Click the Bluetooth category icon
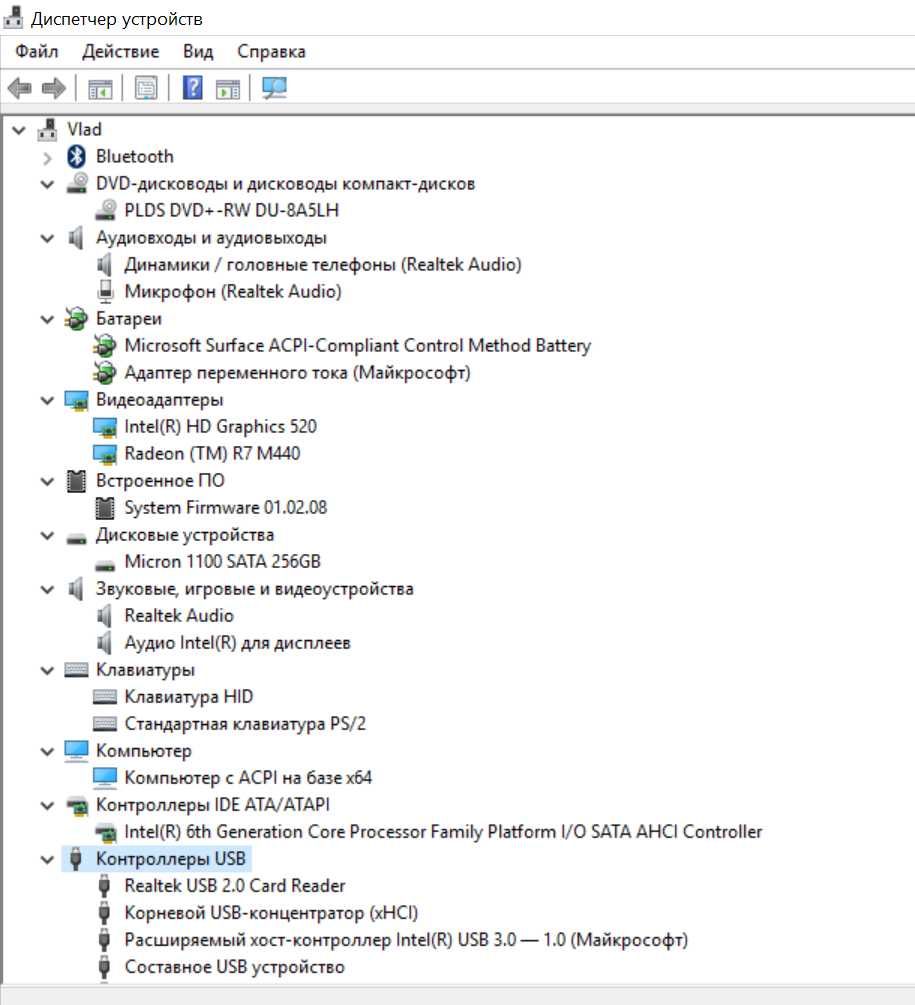This screenshot has width=915, height=1005. pyautogui.click(x=76, y=156)
